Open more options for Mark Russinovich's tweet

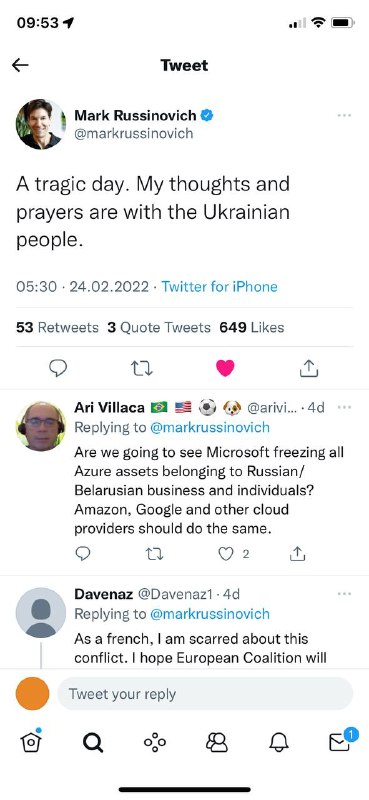[x=345, y=116]
